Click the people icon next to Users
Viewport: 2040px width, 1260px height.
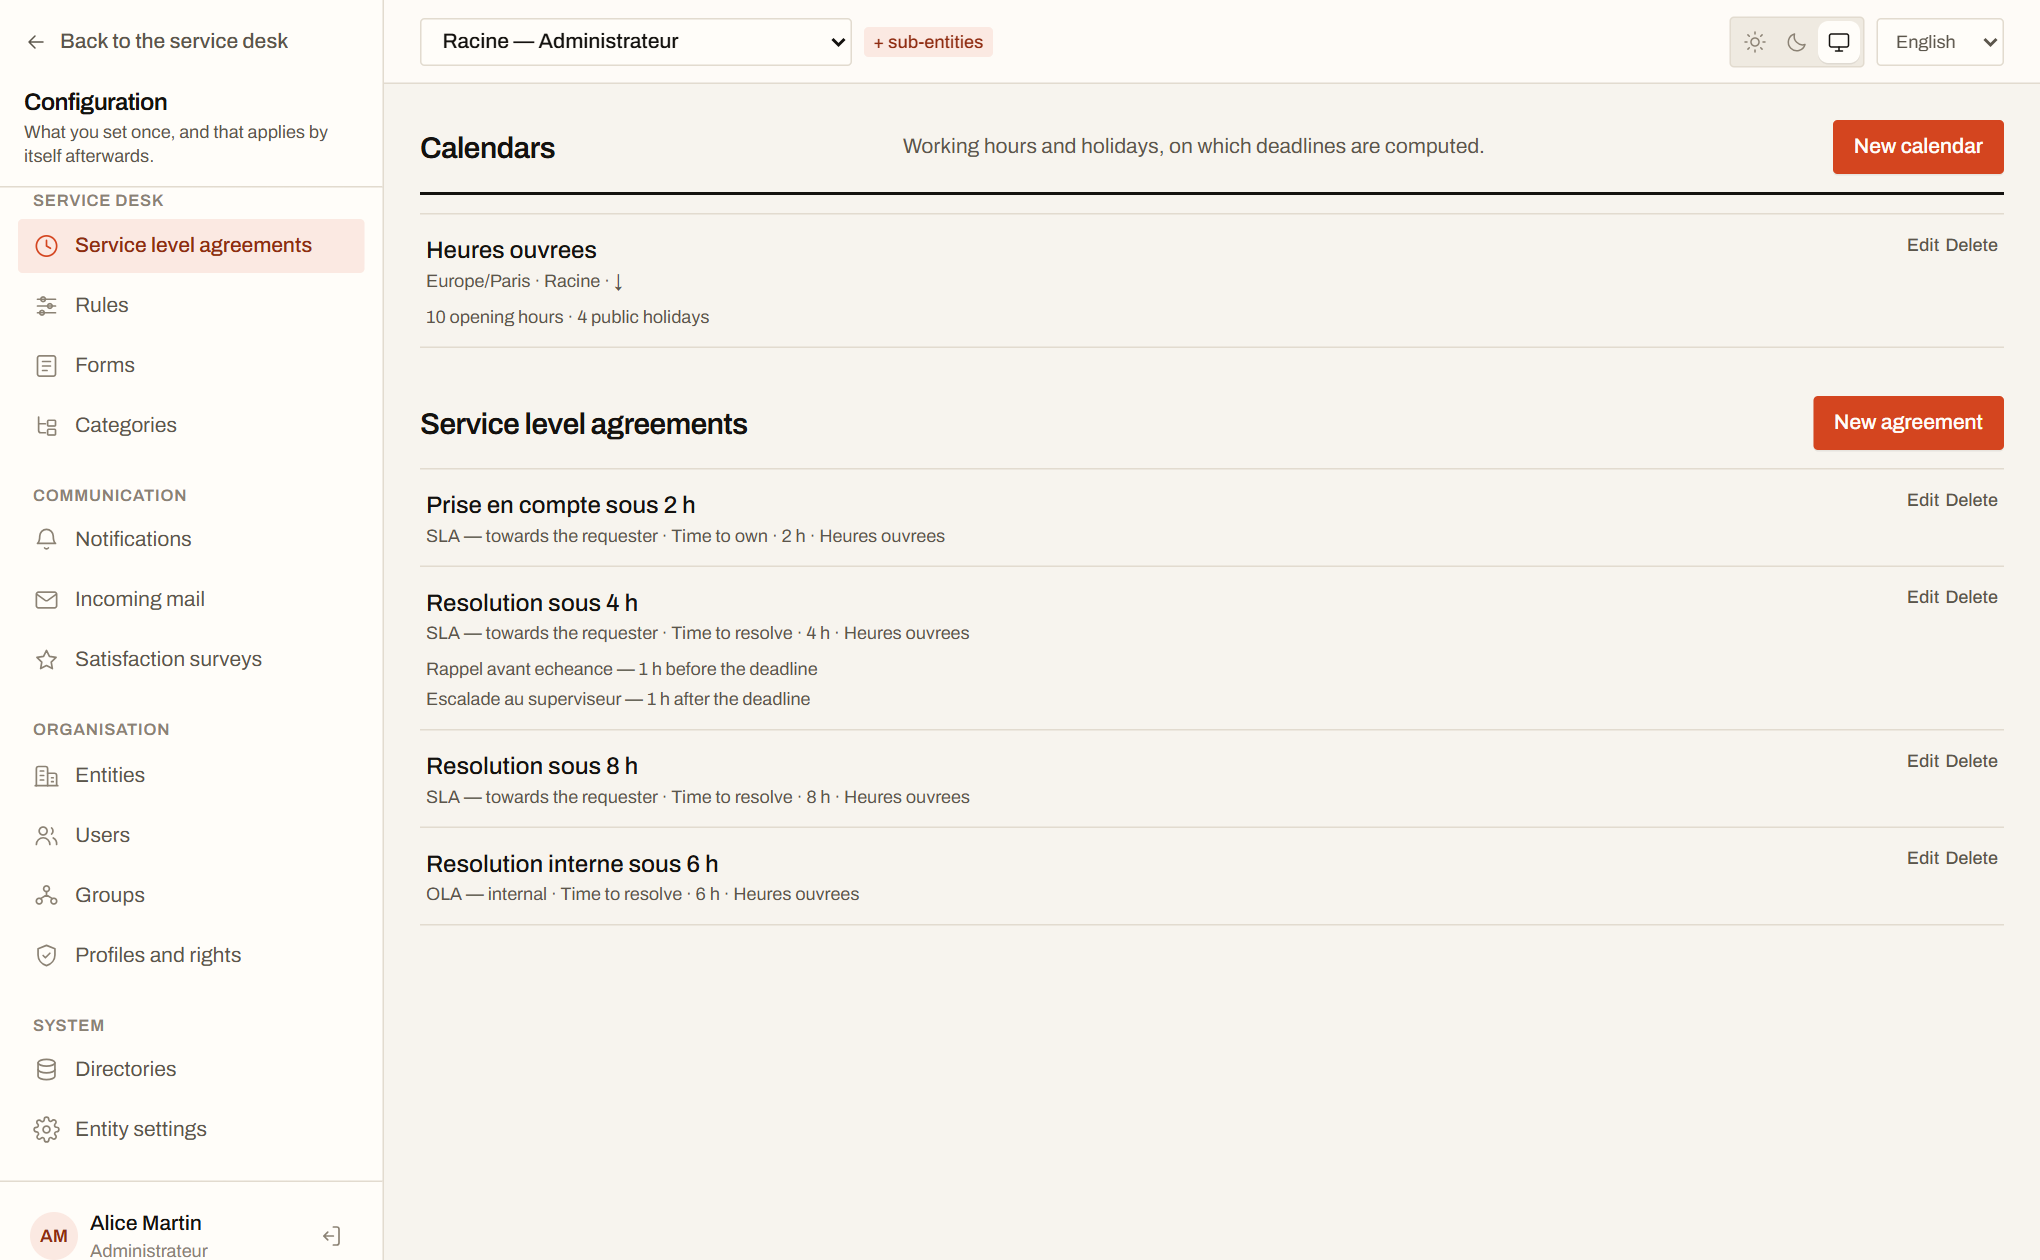tap(47, 836)
